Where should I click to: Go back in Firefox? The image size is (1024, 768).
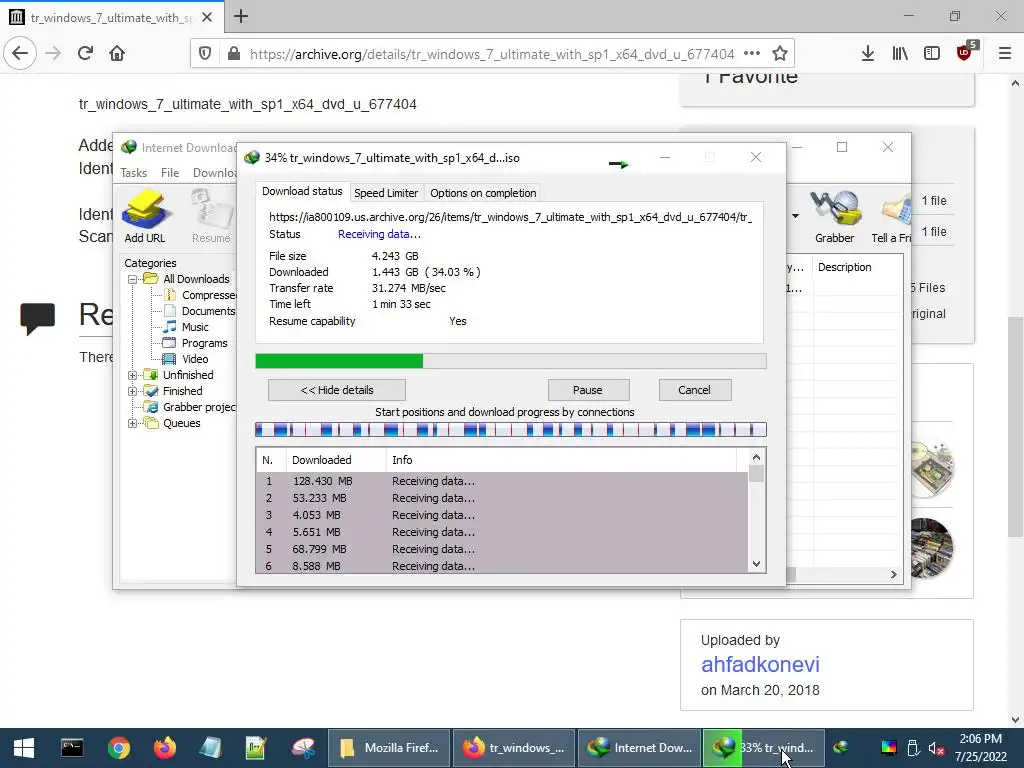tap(20, 54)
